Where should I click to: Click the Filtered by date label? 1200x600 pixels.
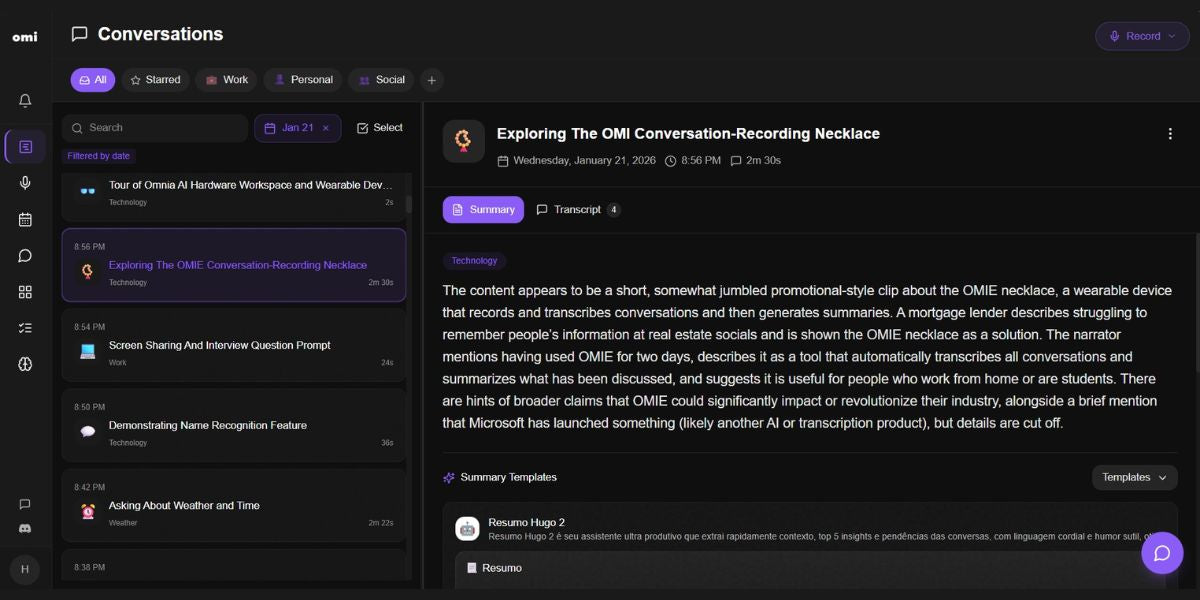[99, 156]
